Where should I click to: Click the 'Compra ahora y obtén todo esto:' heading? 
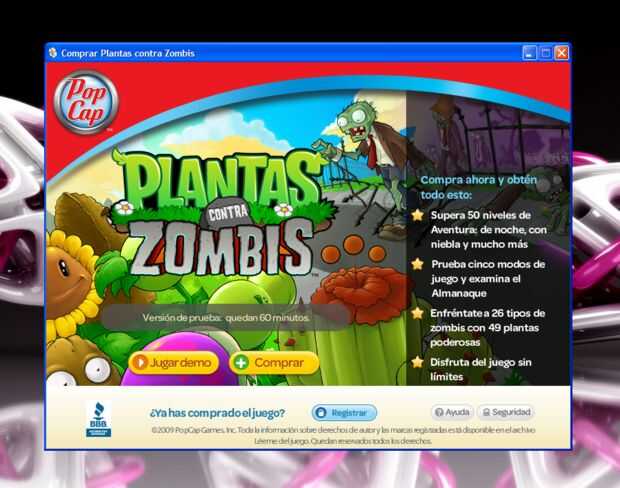coord(478,187)
